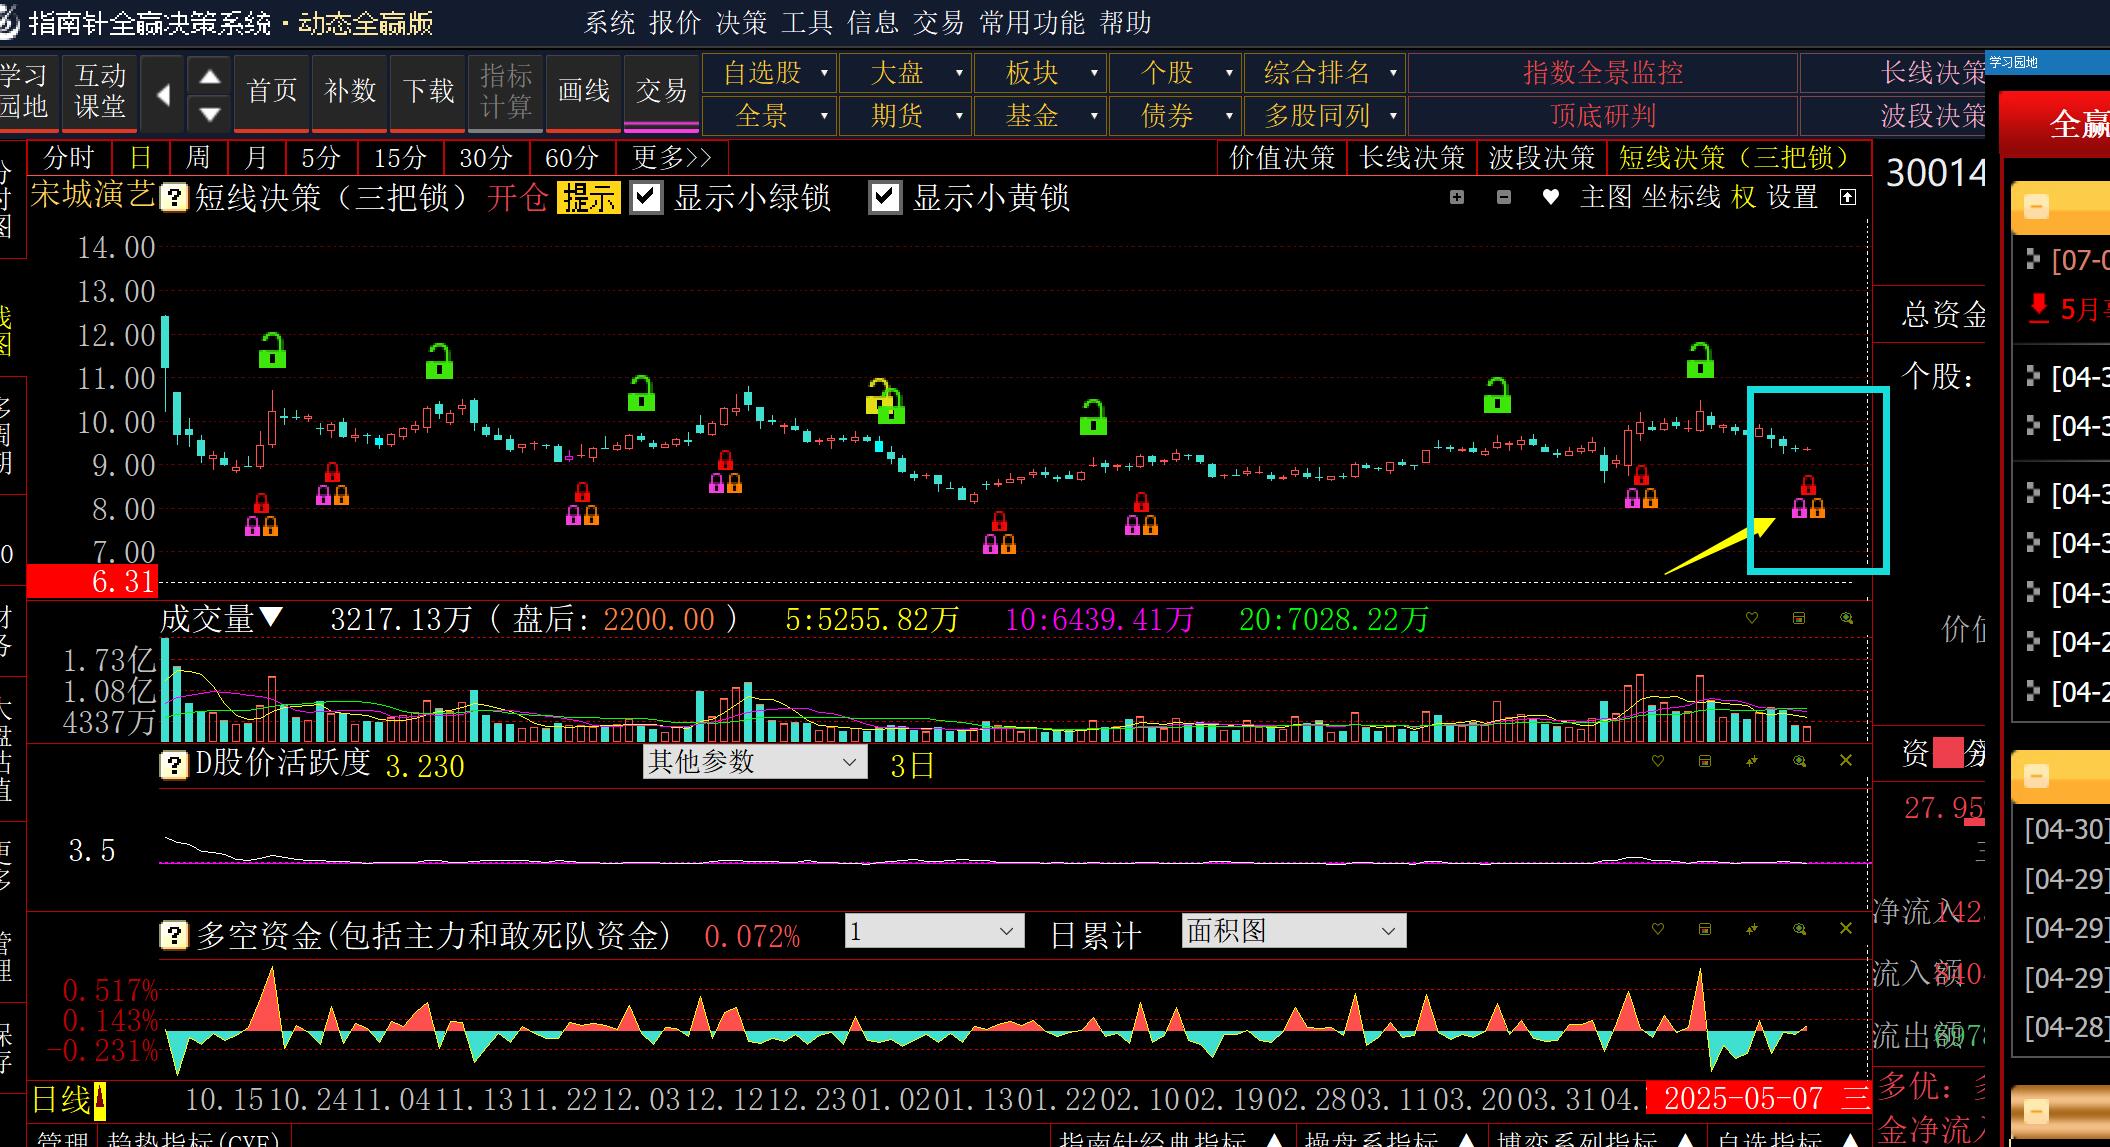Click the lock cluster at the latest candle
The image size is (2110, 1147).
pos(1808,497)
